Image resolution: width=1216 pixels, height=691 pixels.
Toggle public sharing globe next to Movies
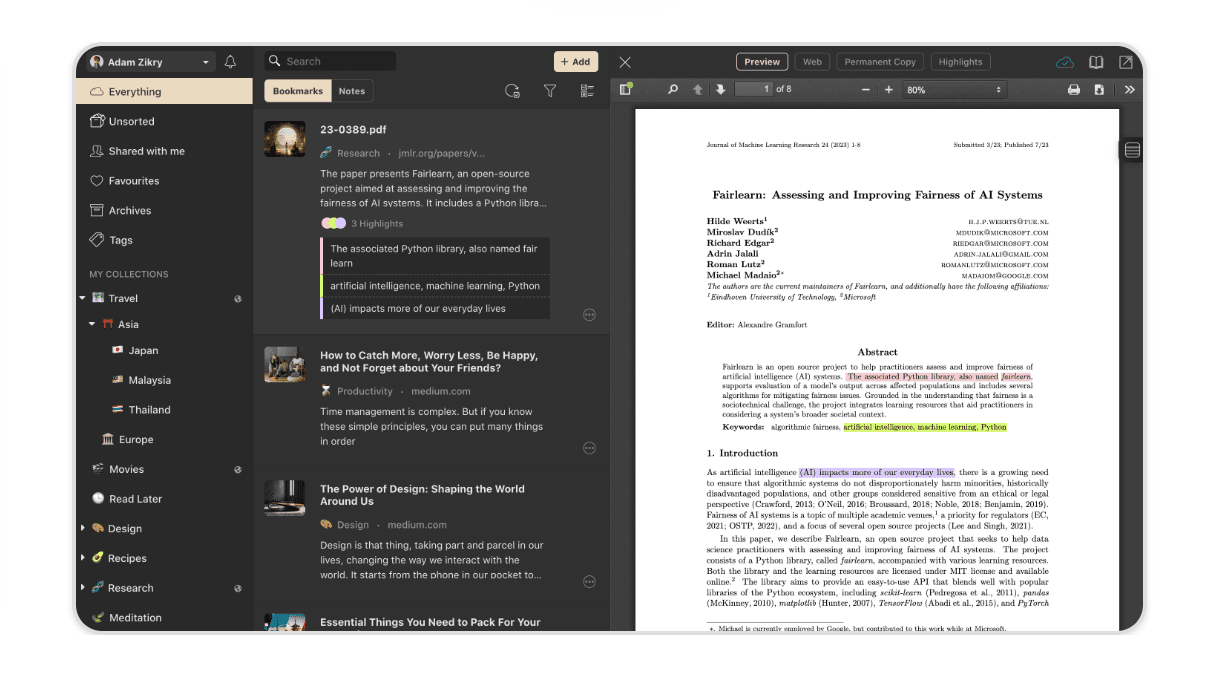[238, 469]
